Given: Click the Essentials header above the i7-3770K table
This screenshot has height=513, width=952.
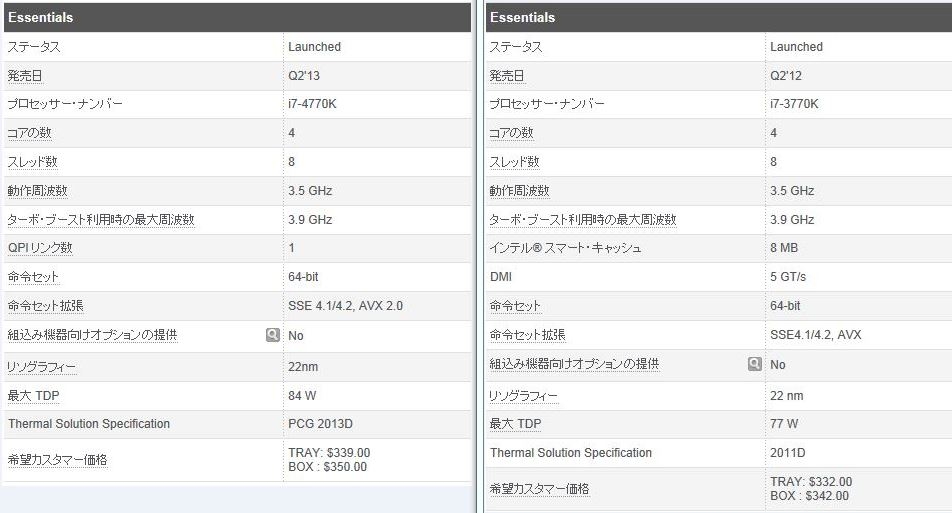Looking at the screenshot, I should tap(522, 17).
